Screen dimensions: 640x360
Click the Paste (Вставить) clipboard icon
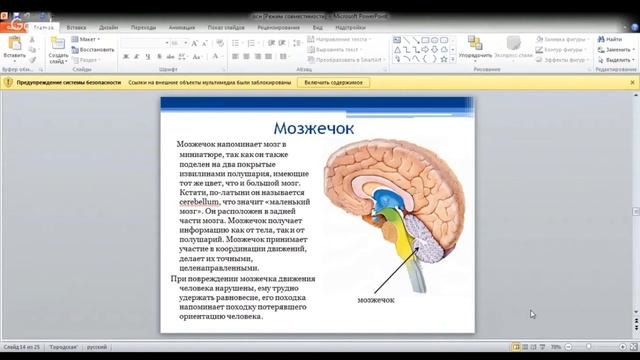pos(14,44)
